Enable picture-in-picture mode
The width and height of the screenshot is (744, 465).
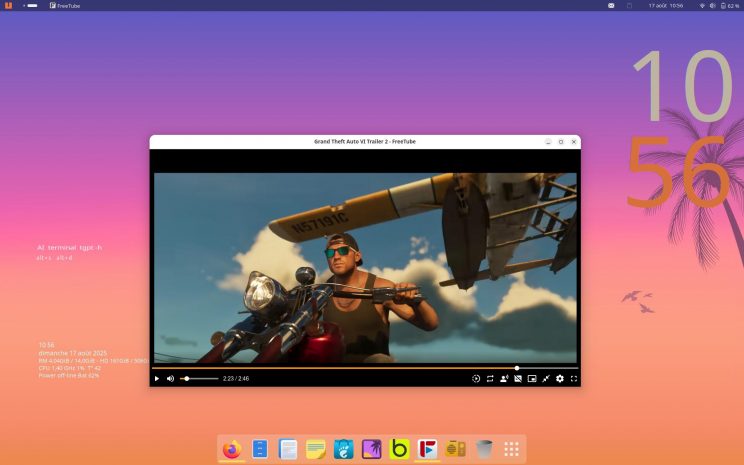tap(532, 379)
